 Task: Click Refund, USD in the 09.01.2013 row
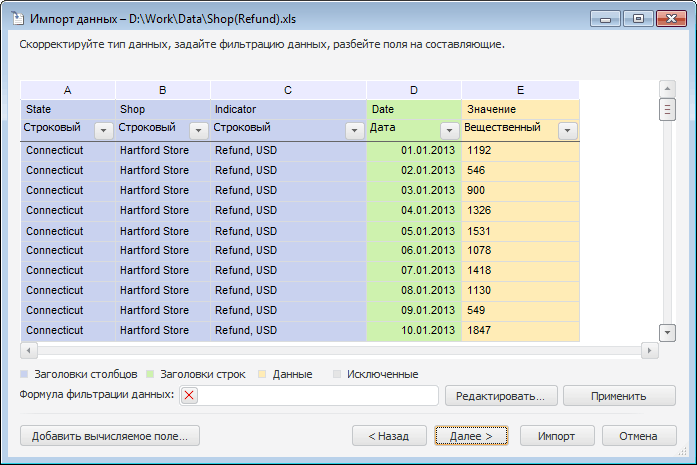(x=288, y=311)
